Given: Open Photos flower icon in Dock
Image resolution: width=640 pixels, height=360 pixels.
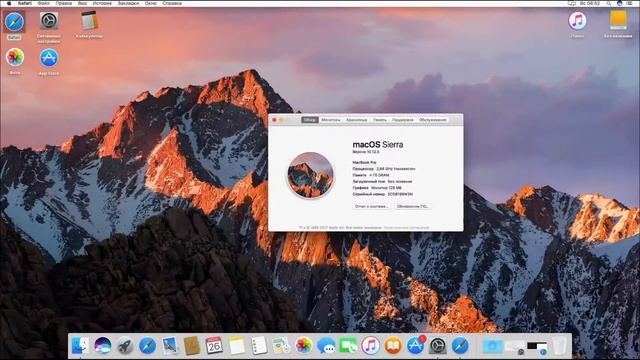Looking at the screenshot, I should [304, 346].
